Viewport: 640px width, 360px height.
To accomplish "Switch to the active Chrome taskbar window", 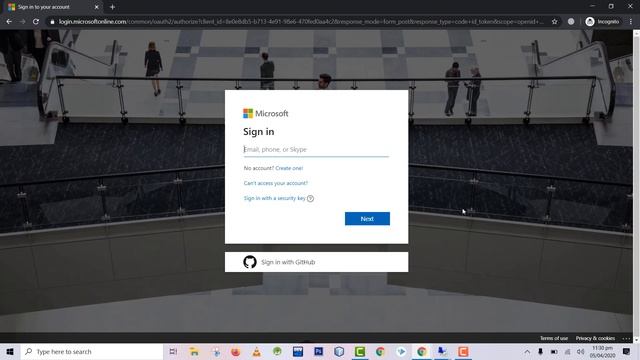I will pos(422,351).
